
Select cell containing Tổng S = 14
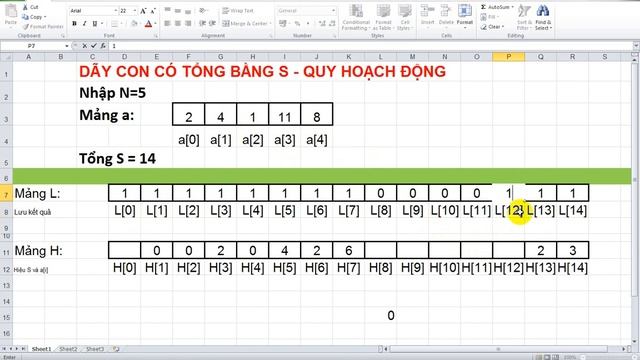(x=118, y=158)
